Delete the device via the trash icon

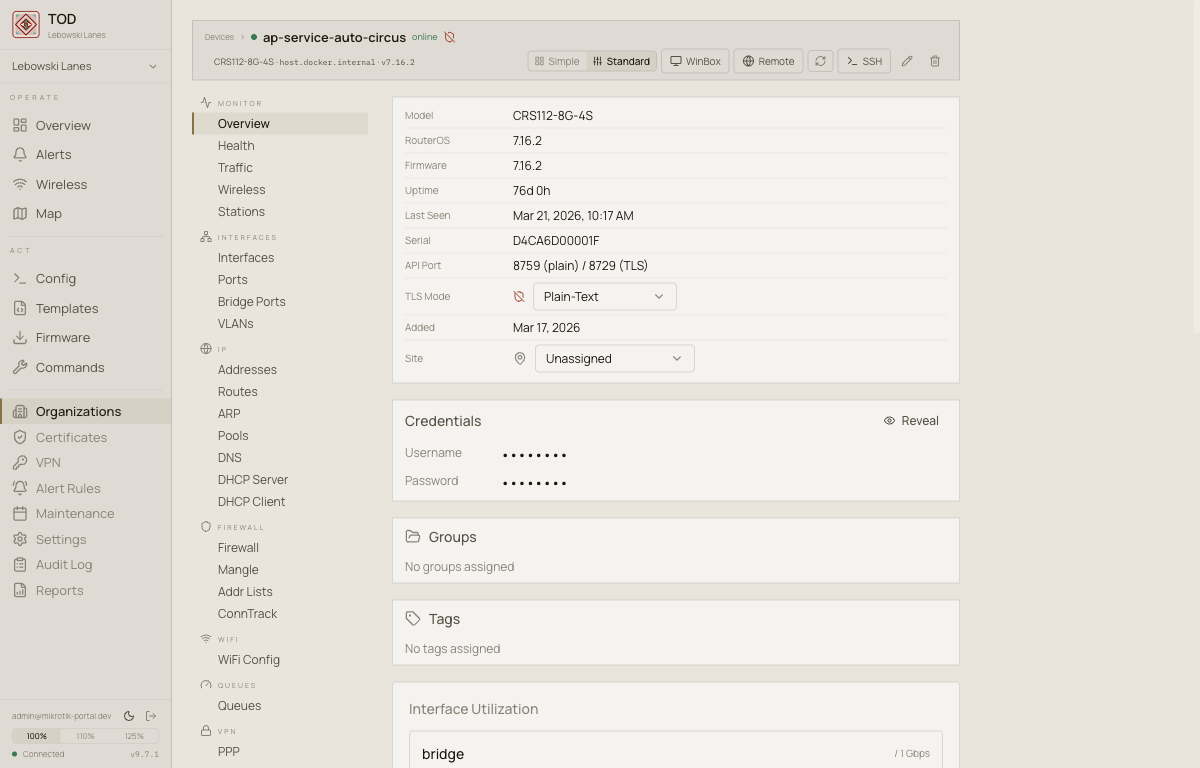[x=935, y=61]
